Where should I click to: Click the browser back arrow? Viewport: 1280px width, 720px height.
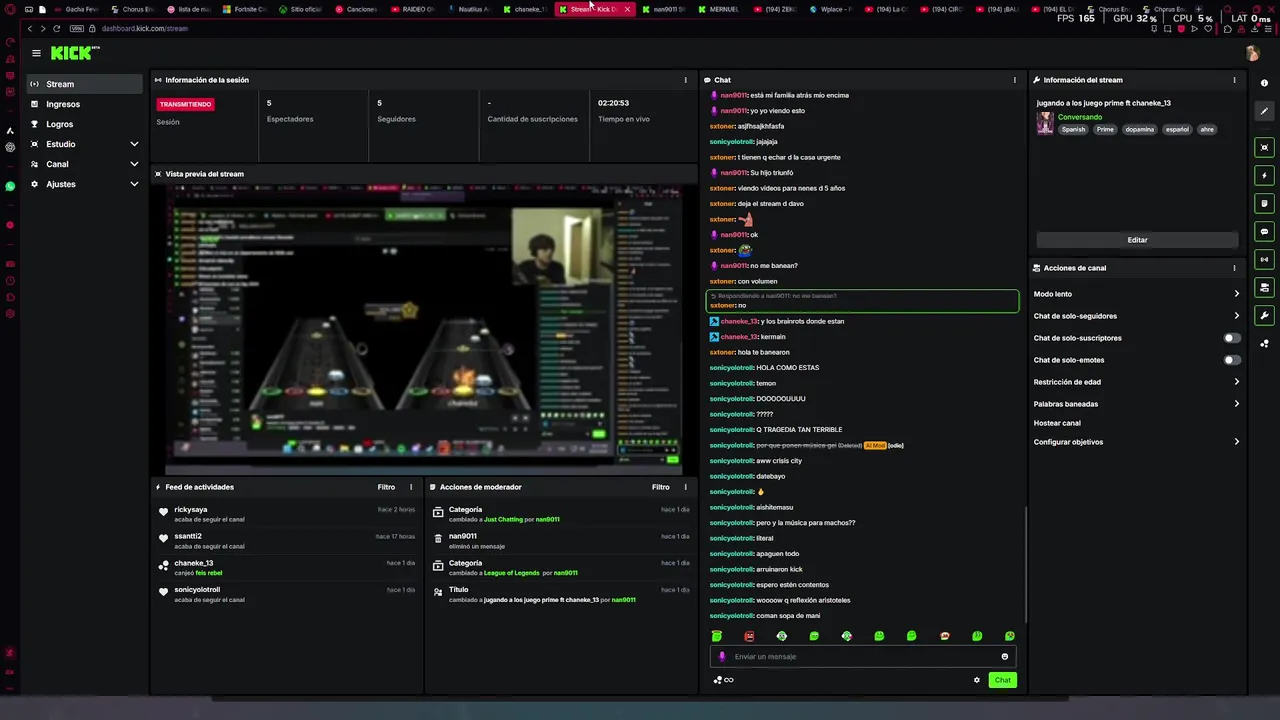point(30,28)
